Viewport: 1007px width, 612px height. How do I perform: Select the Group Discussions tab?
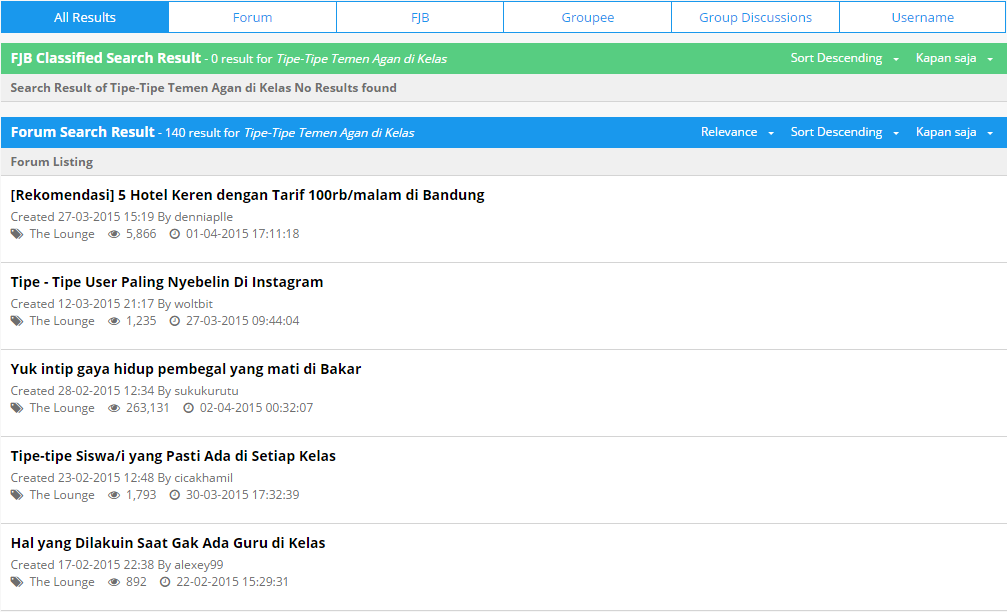pyautogui.click(x=755, y=17)
